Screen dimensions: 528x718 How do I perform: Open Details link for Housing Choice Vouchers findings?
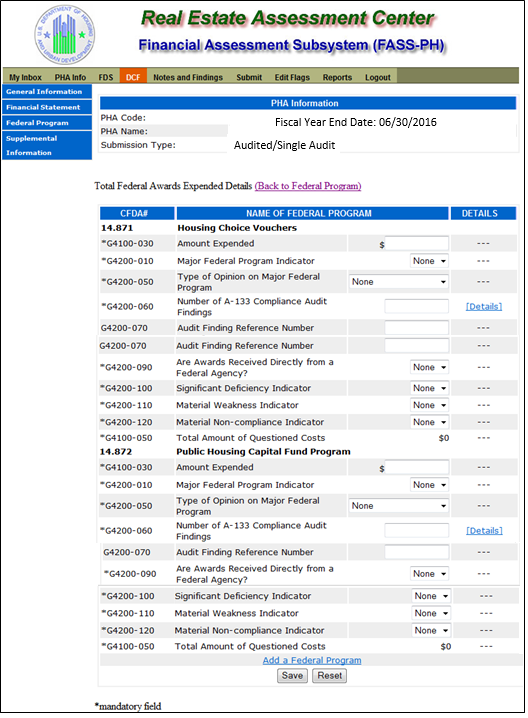point(484,306)
